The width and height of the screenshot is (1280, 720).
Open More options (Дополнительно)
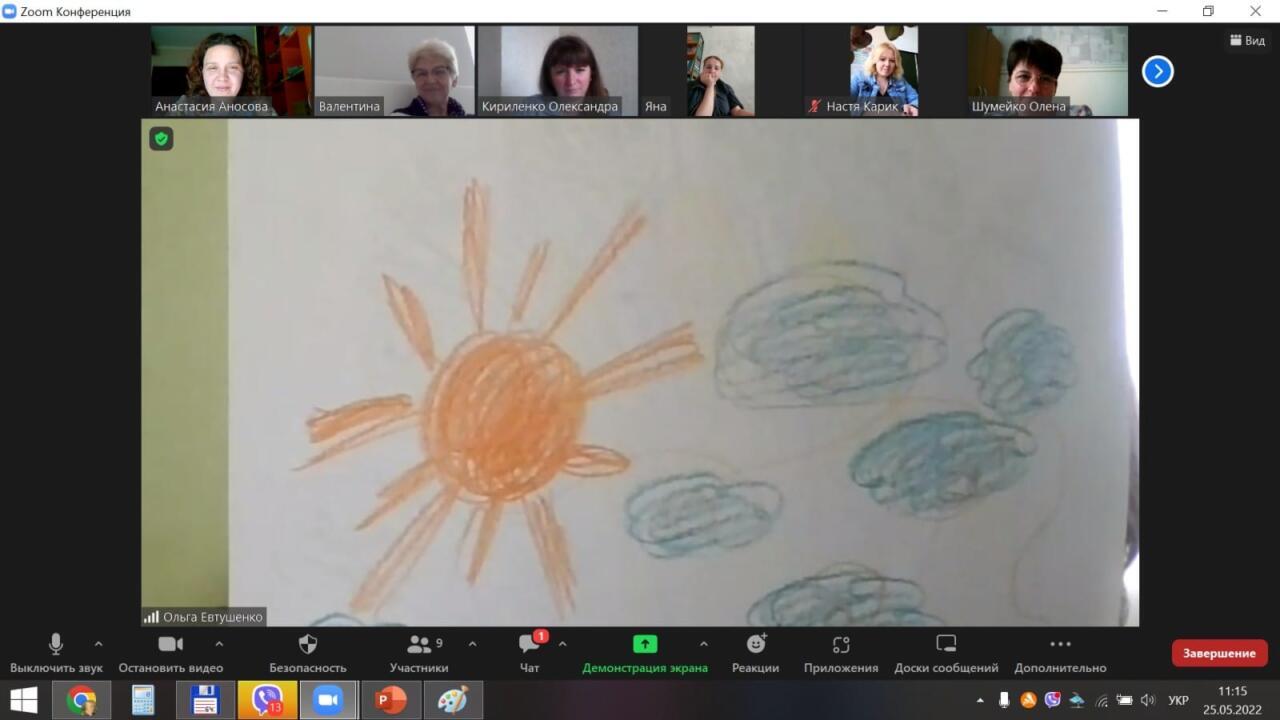[1060, 653]
